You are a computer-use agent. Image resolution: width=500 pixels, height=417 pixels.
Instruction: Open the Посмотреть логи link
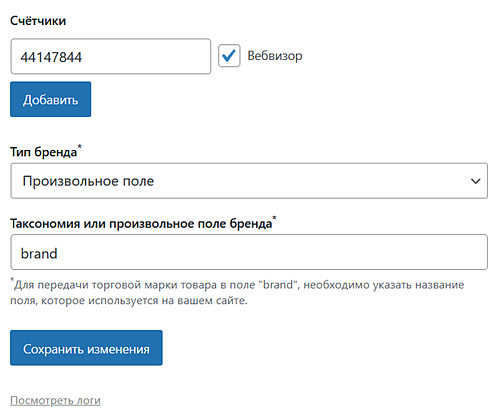pyautogui.click(x=55, y=400)
